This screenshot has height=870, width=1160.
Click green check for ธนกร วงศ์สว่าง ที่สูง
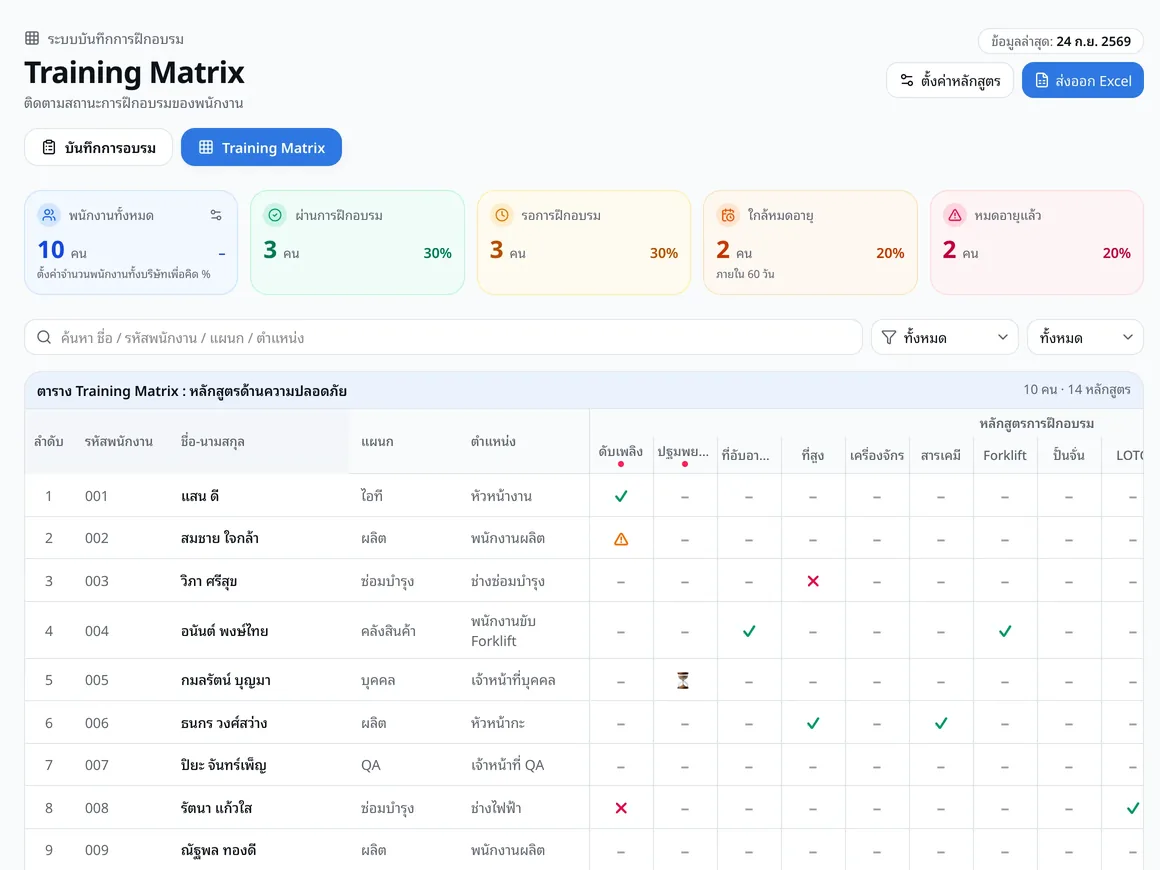(813, 724)
